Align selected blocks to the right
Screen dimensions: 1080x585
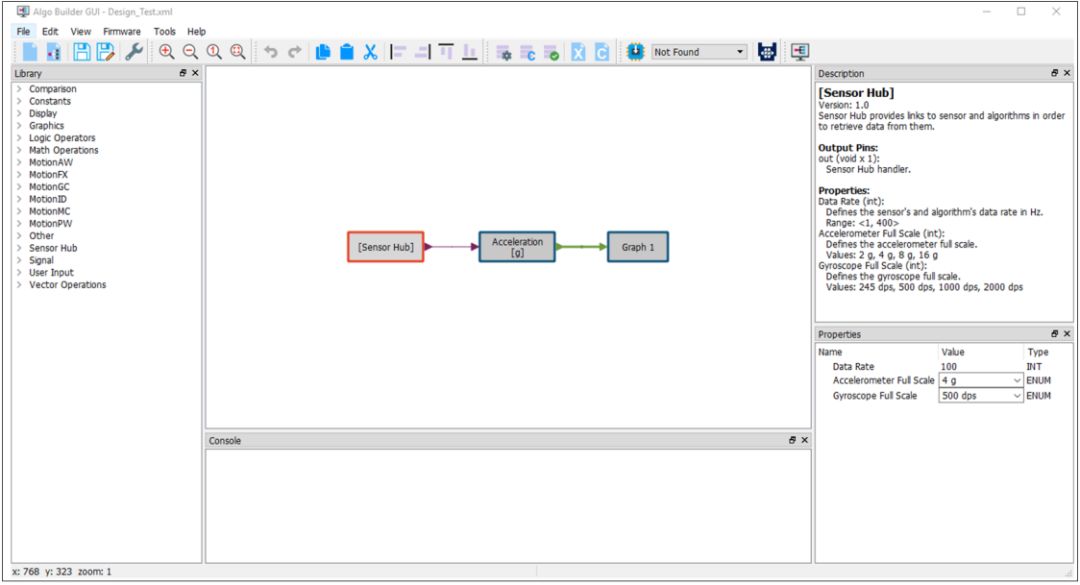point(422,52)
